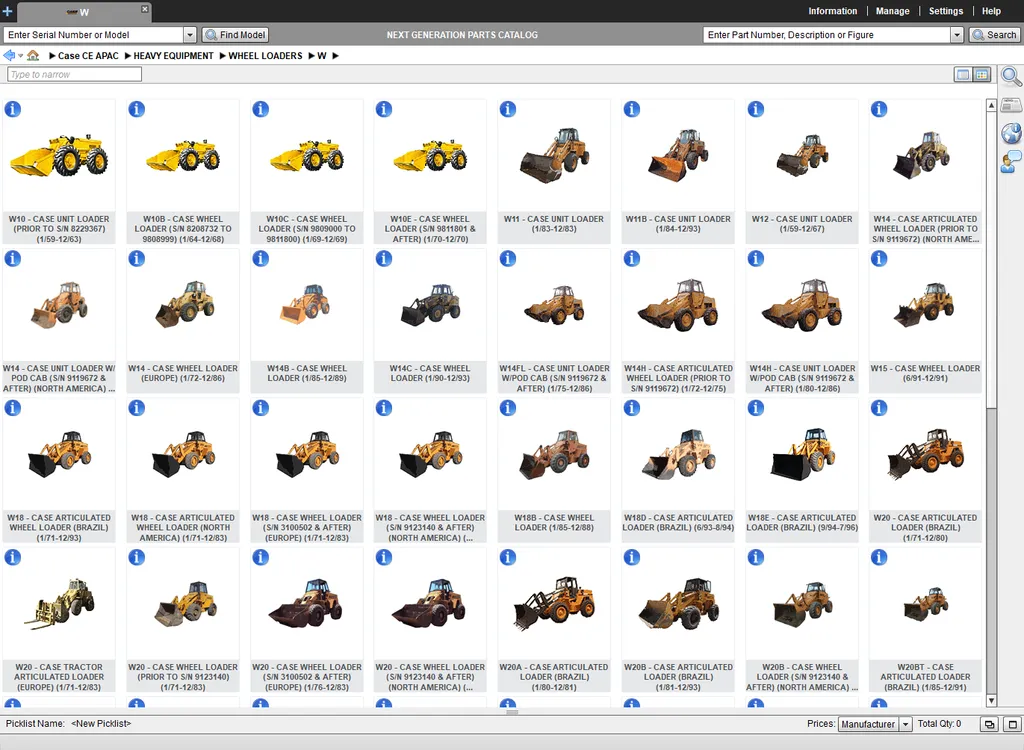The image size is (1024, 750).
Task: Show info for W14FL Case Unit Loader
Action: click(x=508, y=259)
